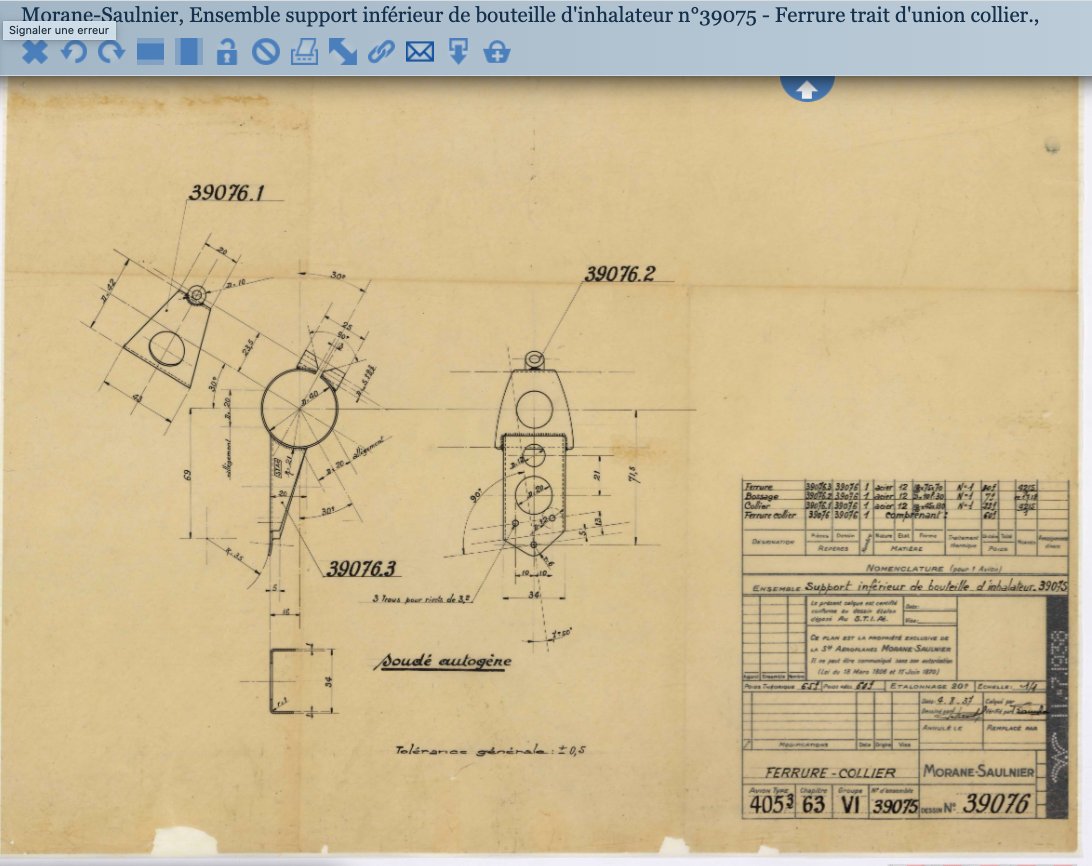Click the 'Signaler une erreur' tooltip label
Image resolution: width=1092 pixels, height=866 pixels.
[x=59, y=31]
